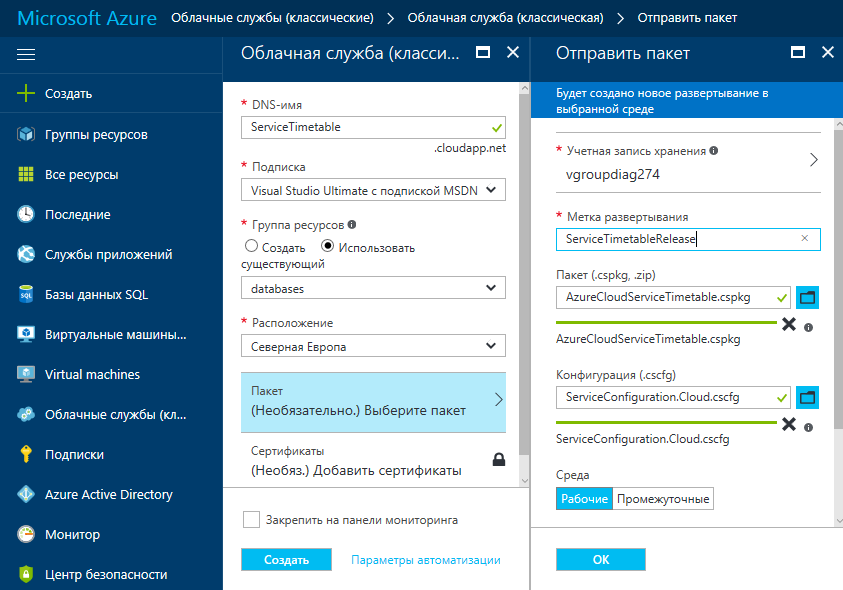Screen dimensions: 843x590
Task: Open the Расположение Северная Европа dropdown
Action: click(373, 346)
